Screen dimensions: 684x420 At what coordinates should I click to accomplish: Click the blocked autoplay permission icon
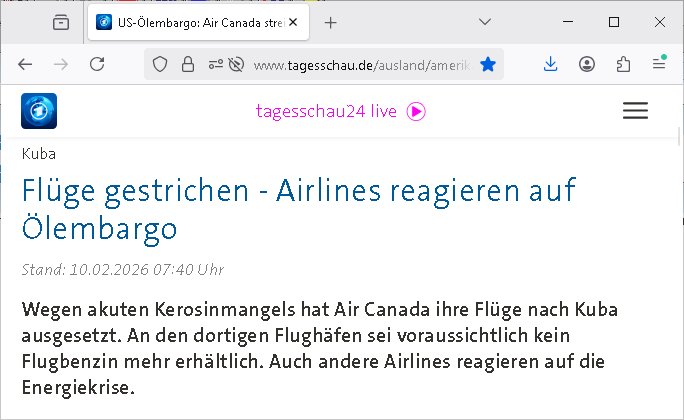tap(236, 64)
